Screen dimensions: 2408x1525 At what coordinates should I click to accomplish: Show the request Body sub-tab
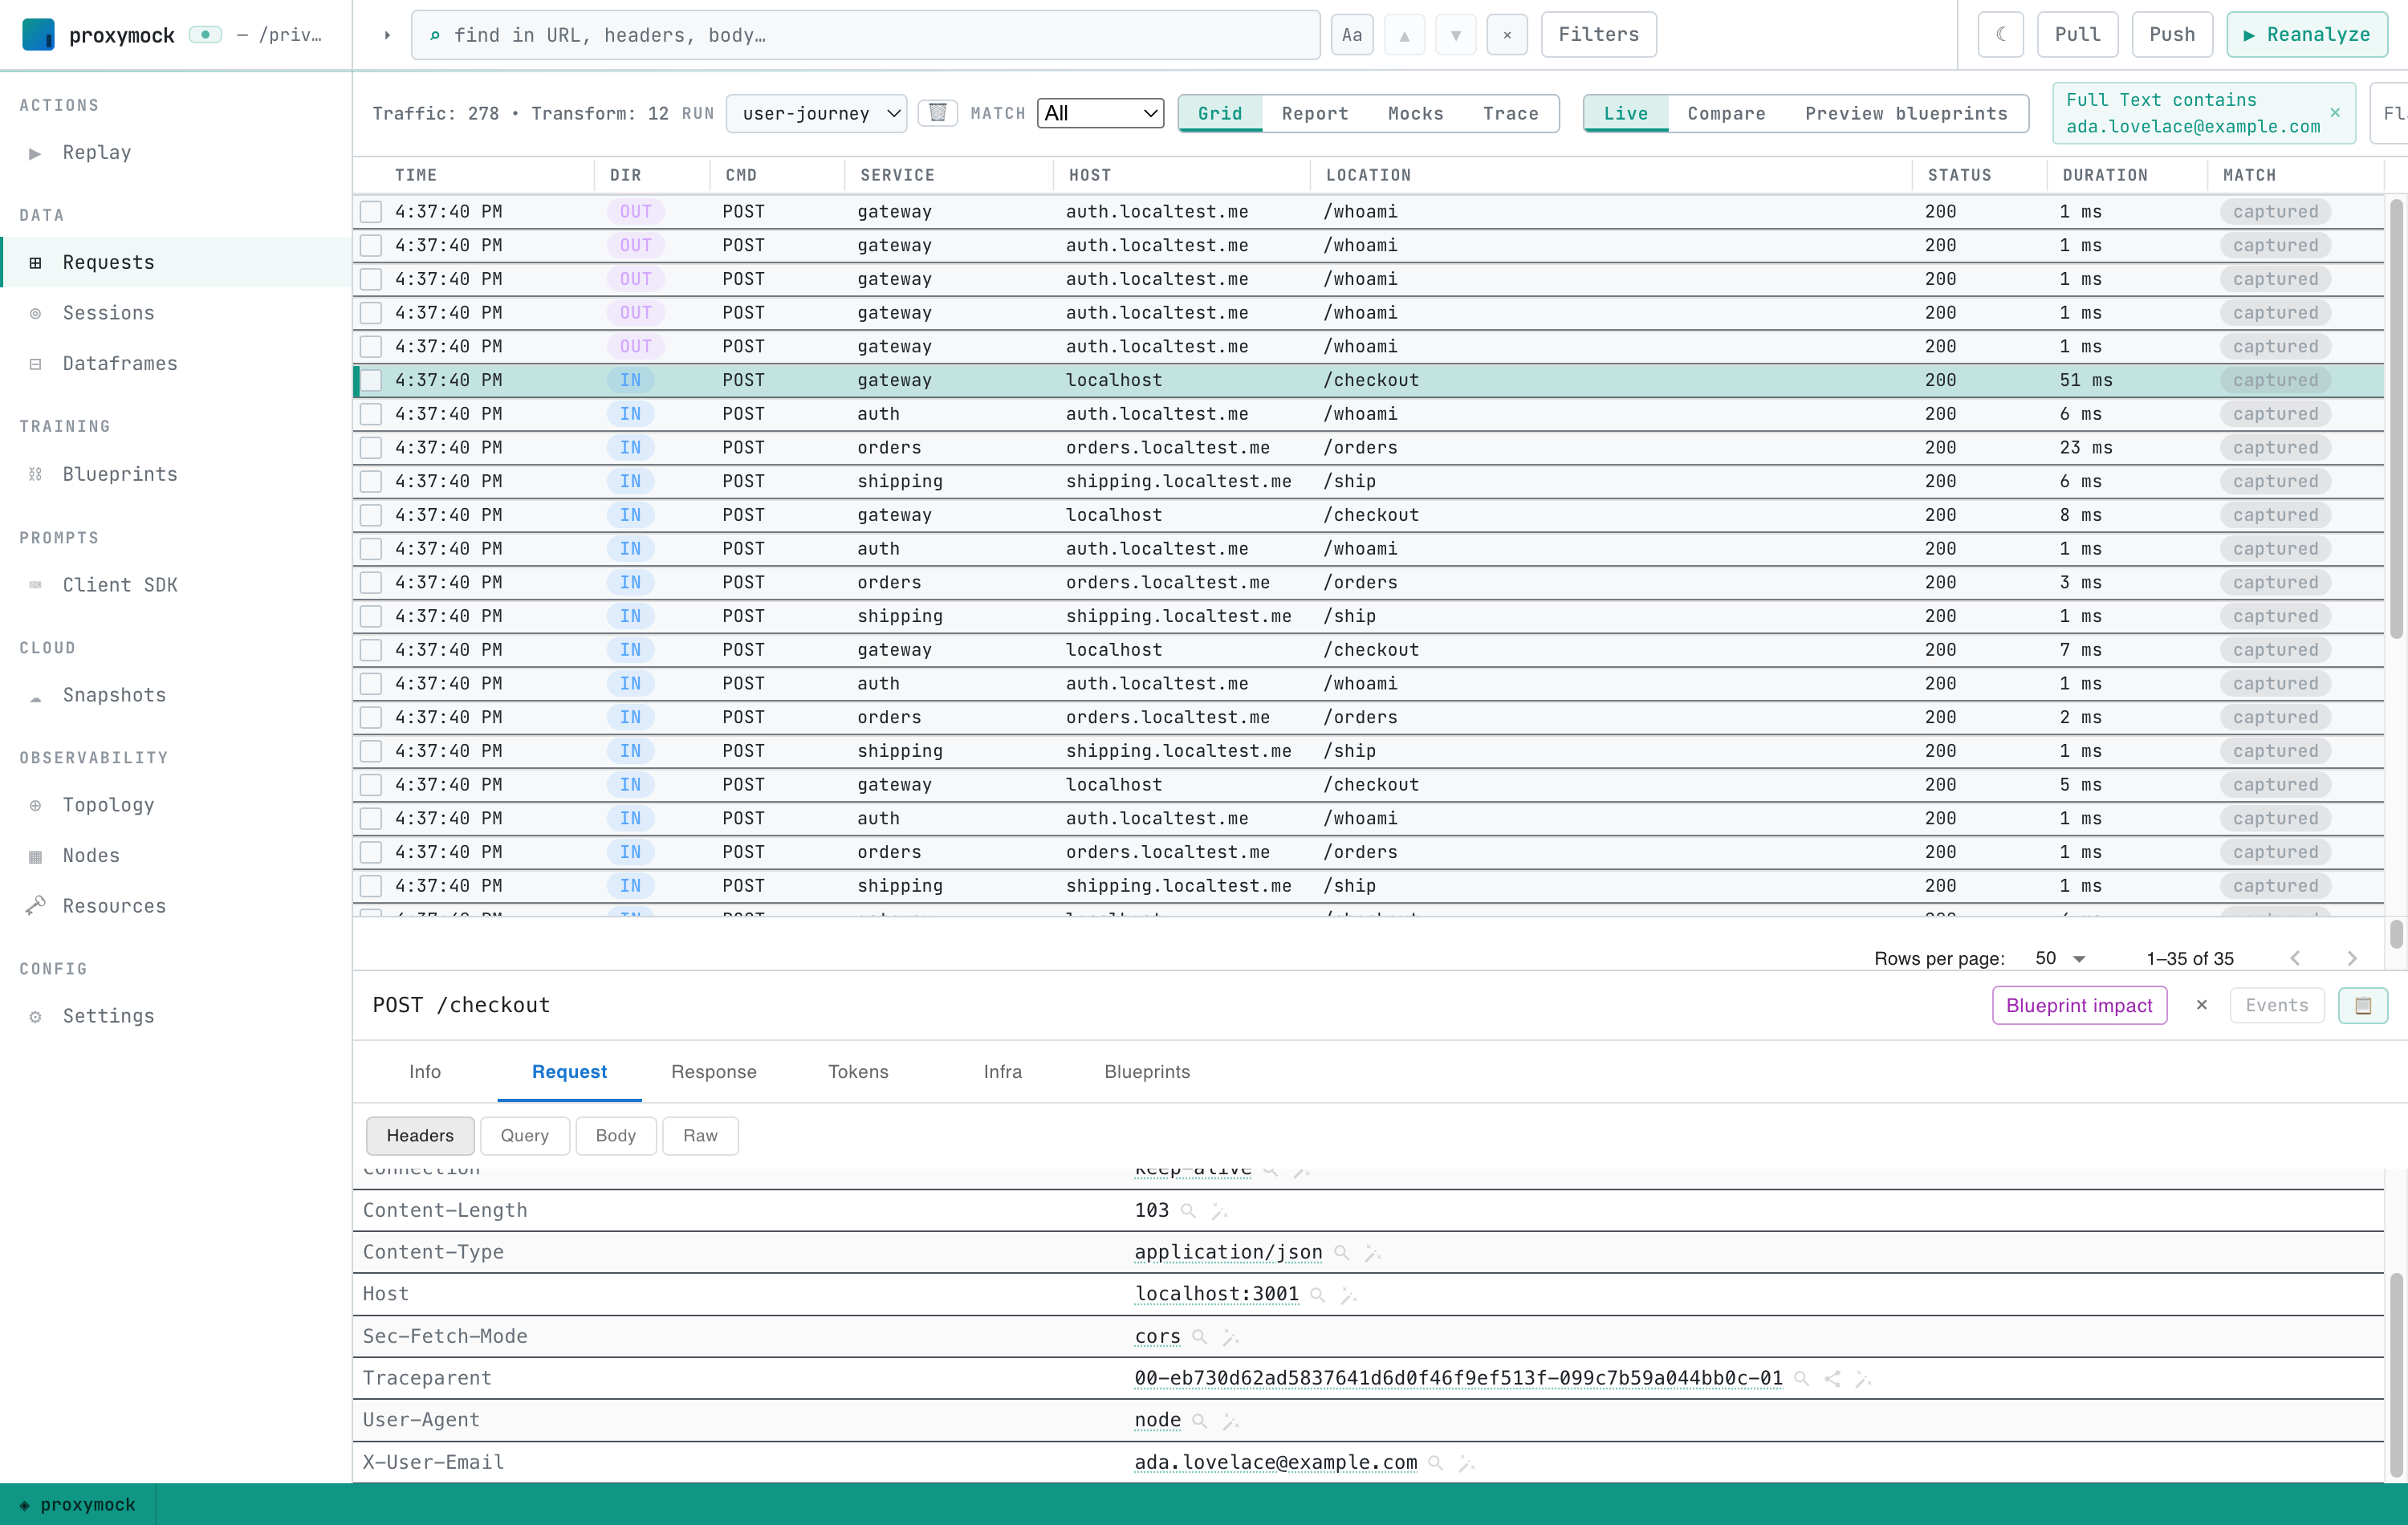pyautogui.click(x=615, y=1136)
